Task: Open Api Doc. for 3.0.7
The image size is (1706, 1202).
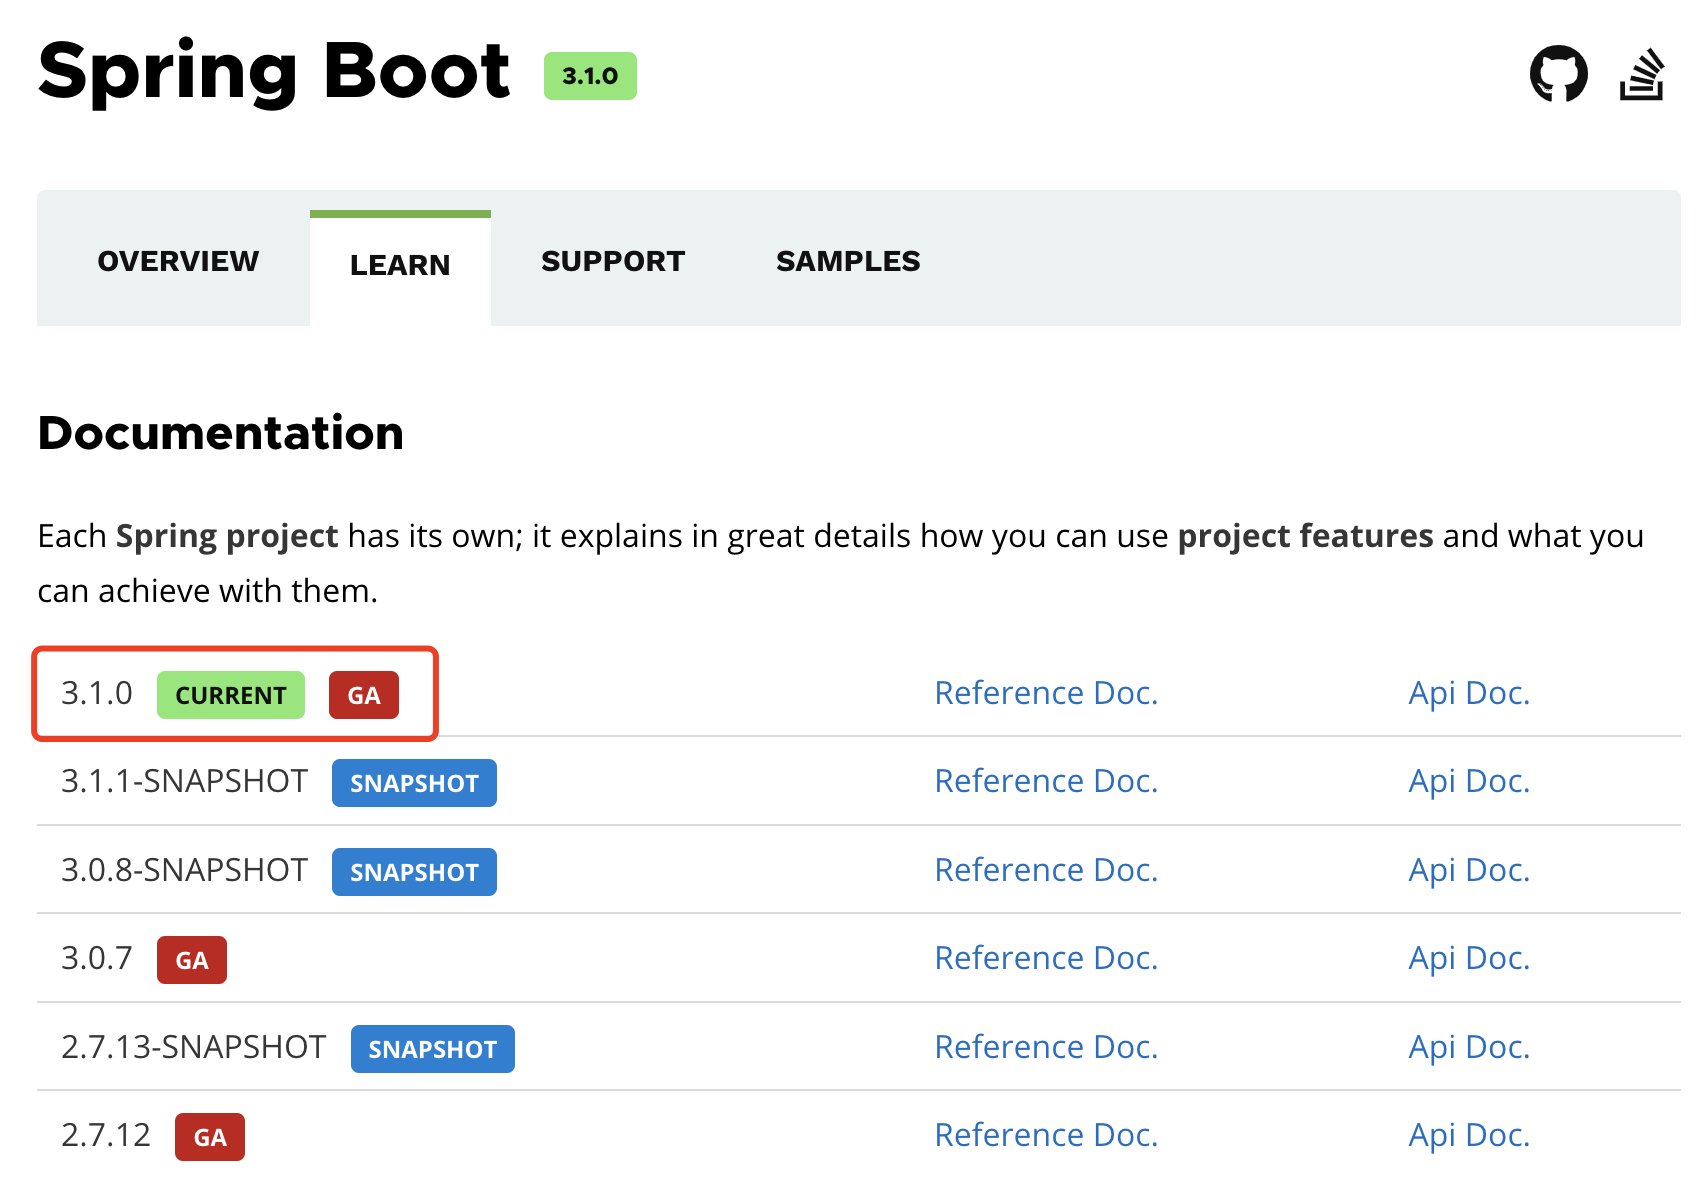Action: point(1469,958)
